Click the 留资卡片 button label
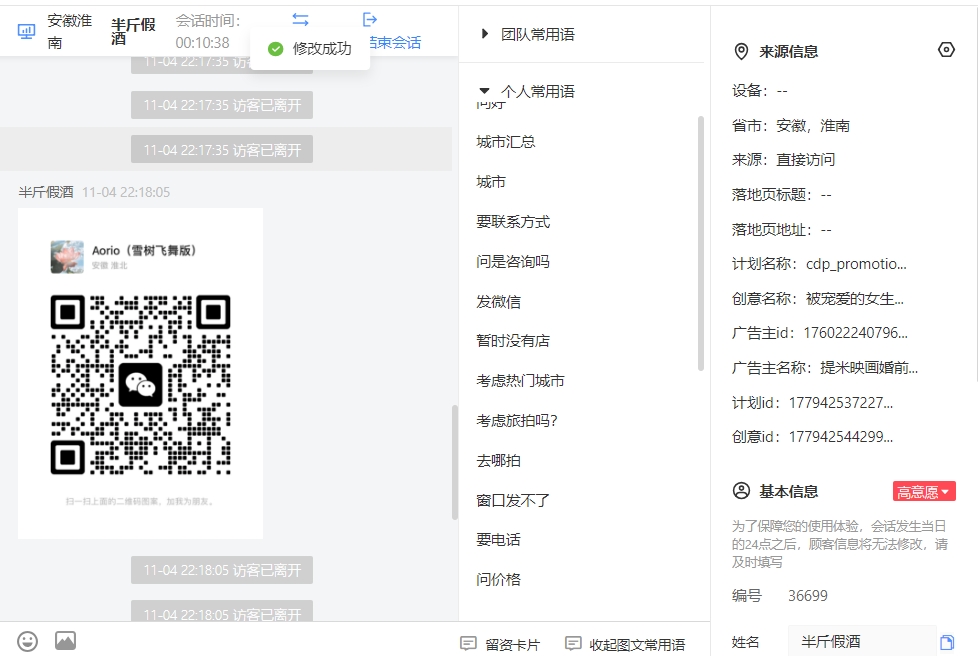978x656 pixels. tap(513, 645)
